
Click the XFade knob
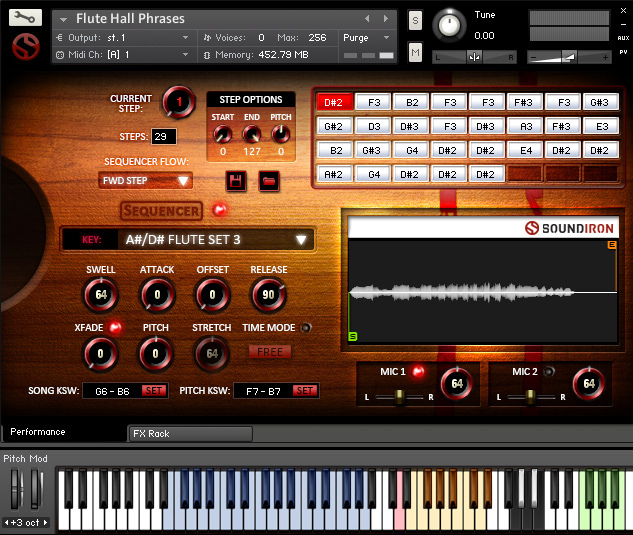click(101, 354)
